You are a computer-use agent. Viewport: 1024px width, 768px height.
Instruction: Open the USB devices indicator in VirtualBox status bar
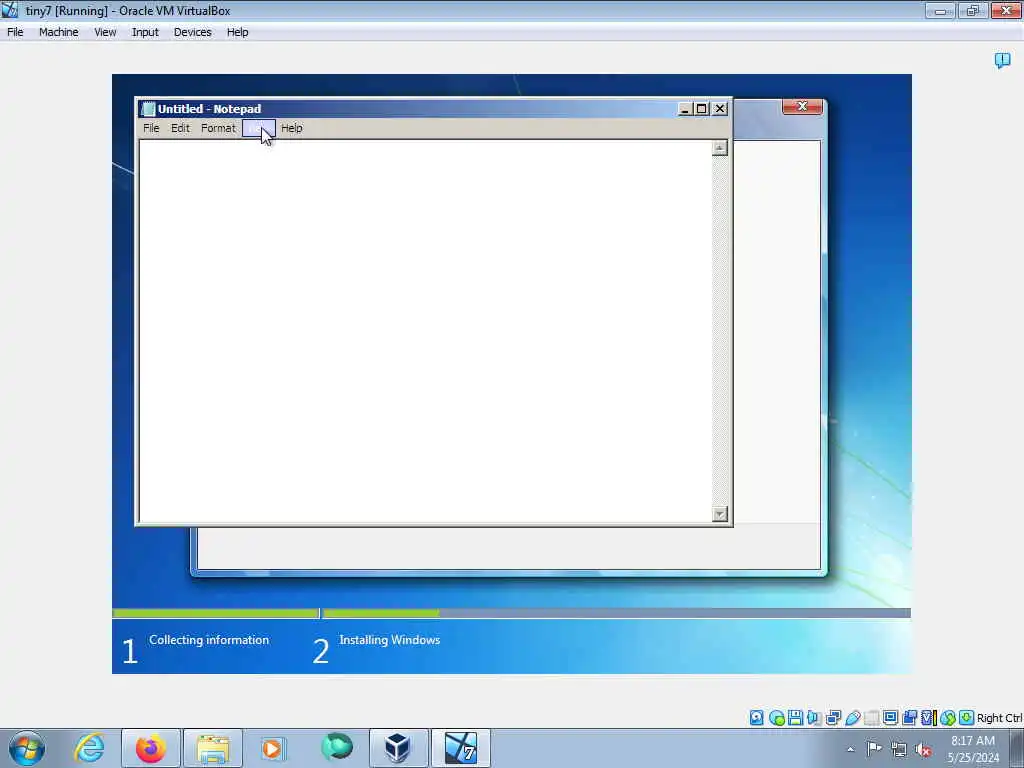(852, 718)
